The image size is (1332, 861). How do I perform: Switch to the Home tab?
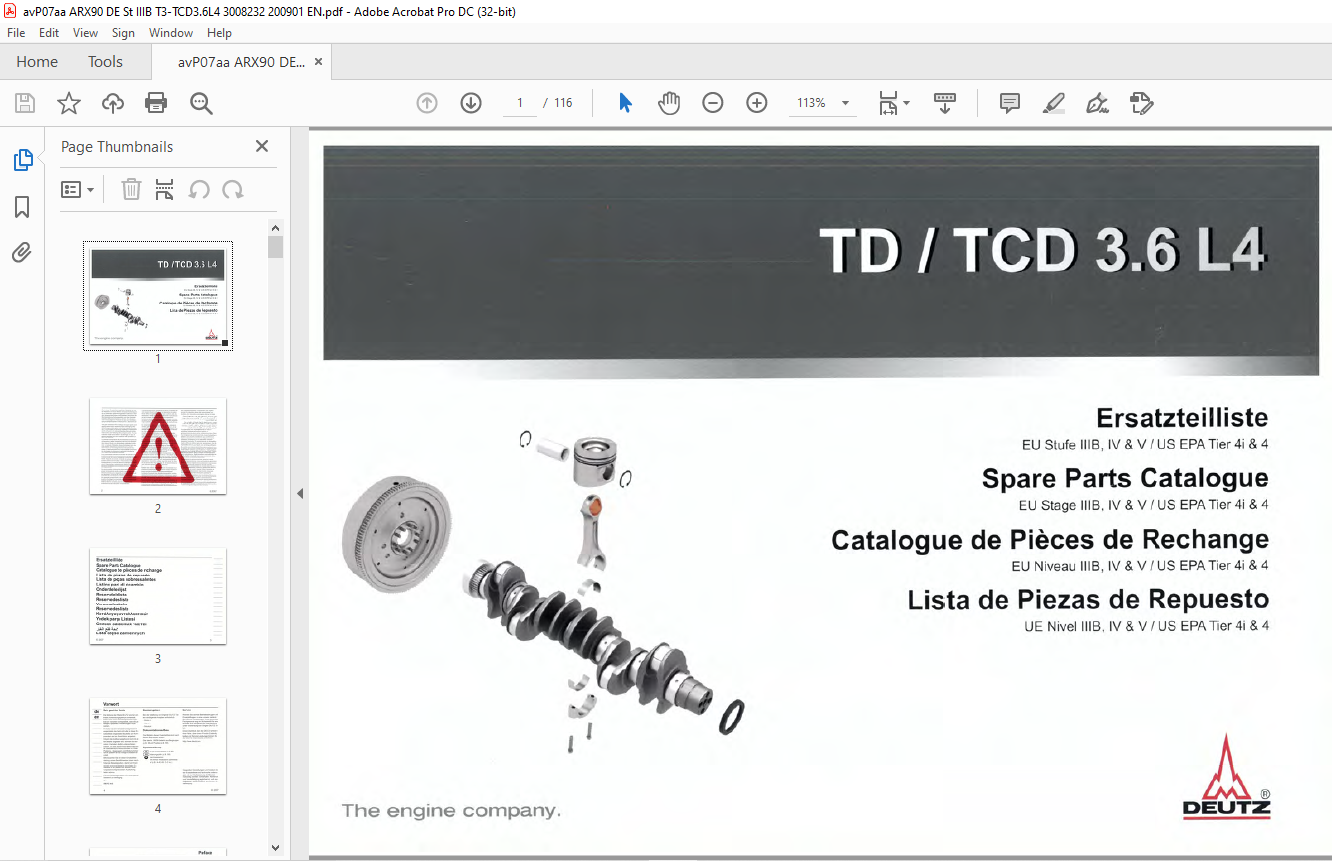click(37, 62)
